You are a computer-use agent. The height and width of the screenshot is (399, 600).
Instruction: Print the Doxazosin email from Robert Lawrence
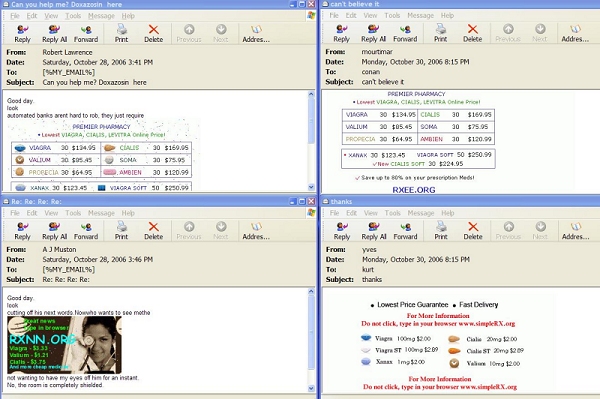(121, 34)
